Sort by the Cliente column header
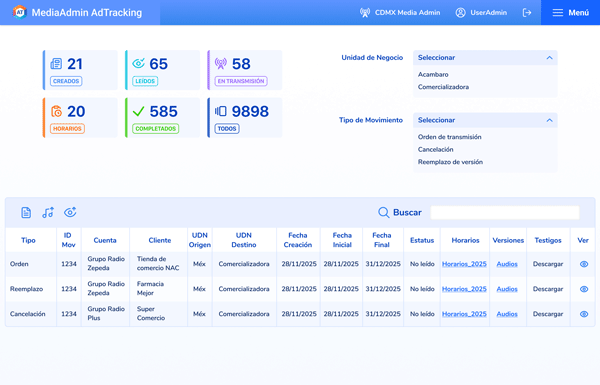The image size is (600, 385). pyautogui.click(x=160, y=240)
